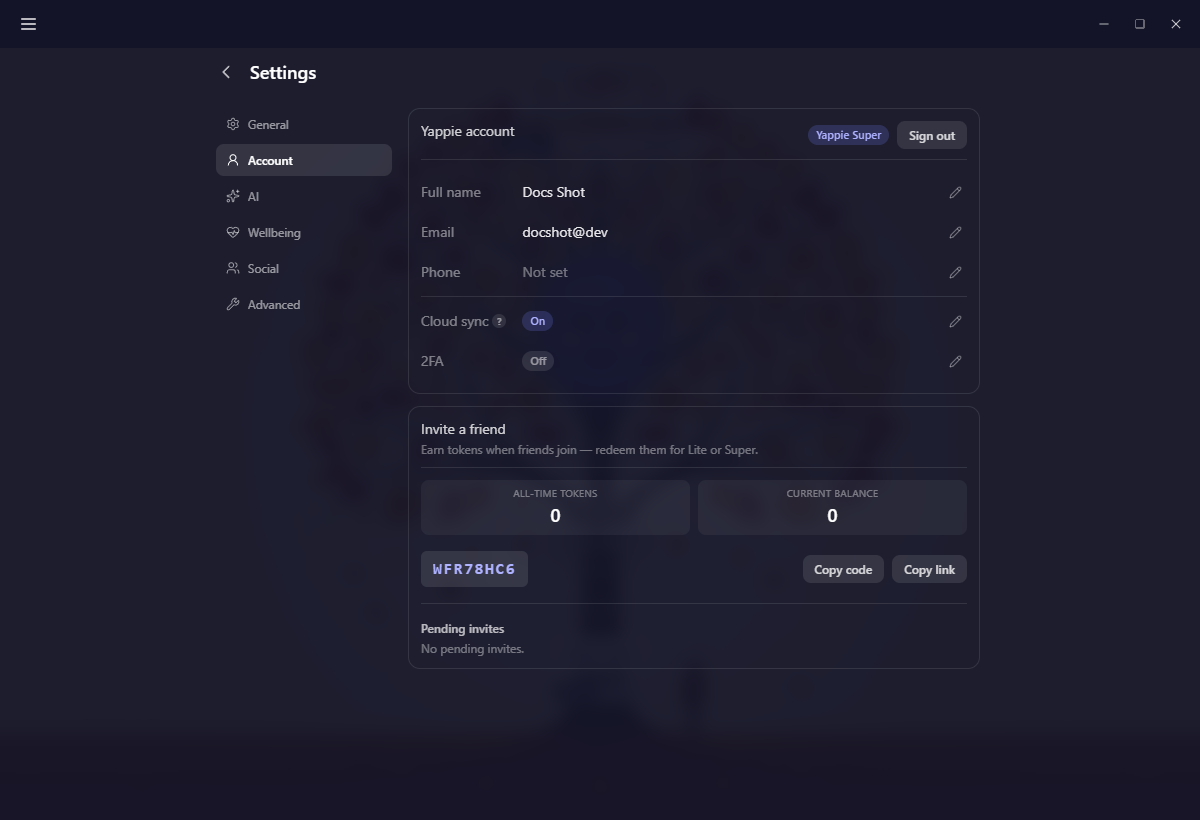Click the No pending invites text

pos(472,648)
